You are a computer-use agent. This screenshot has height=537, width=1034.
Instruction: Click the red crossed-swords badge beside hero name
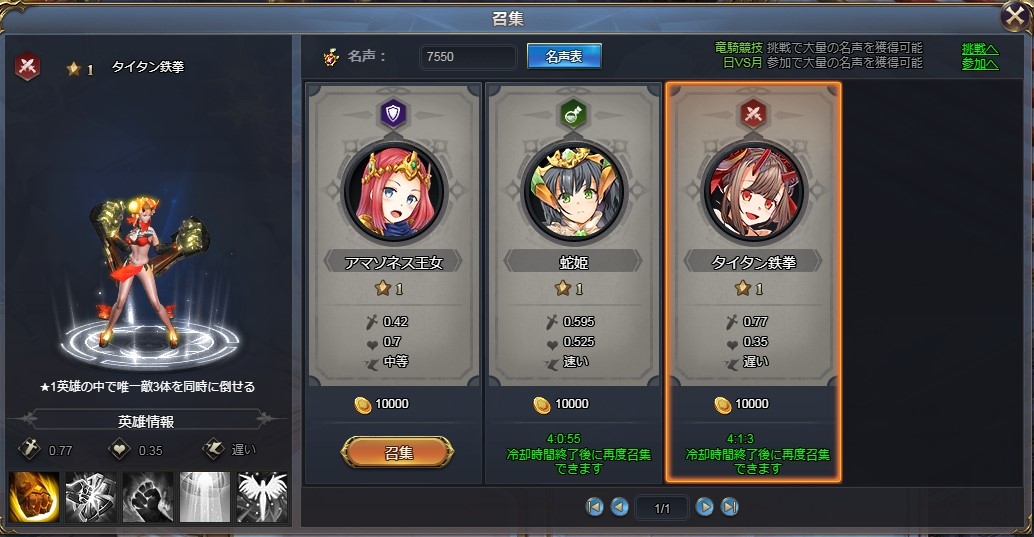pos(27,66)
